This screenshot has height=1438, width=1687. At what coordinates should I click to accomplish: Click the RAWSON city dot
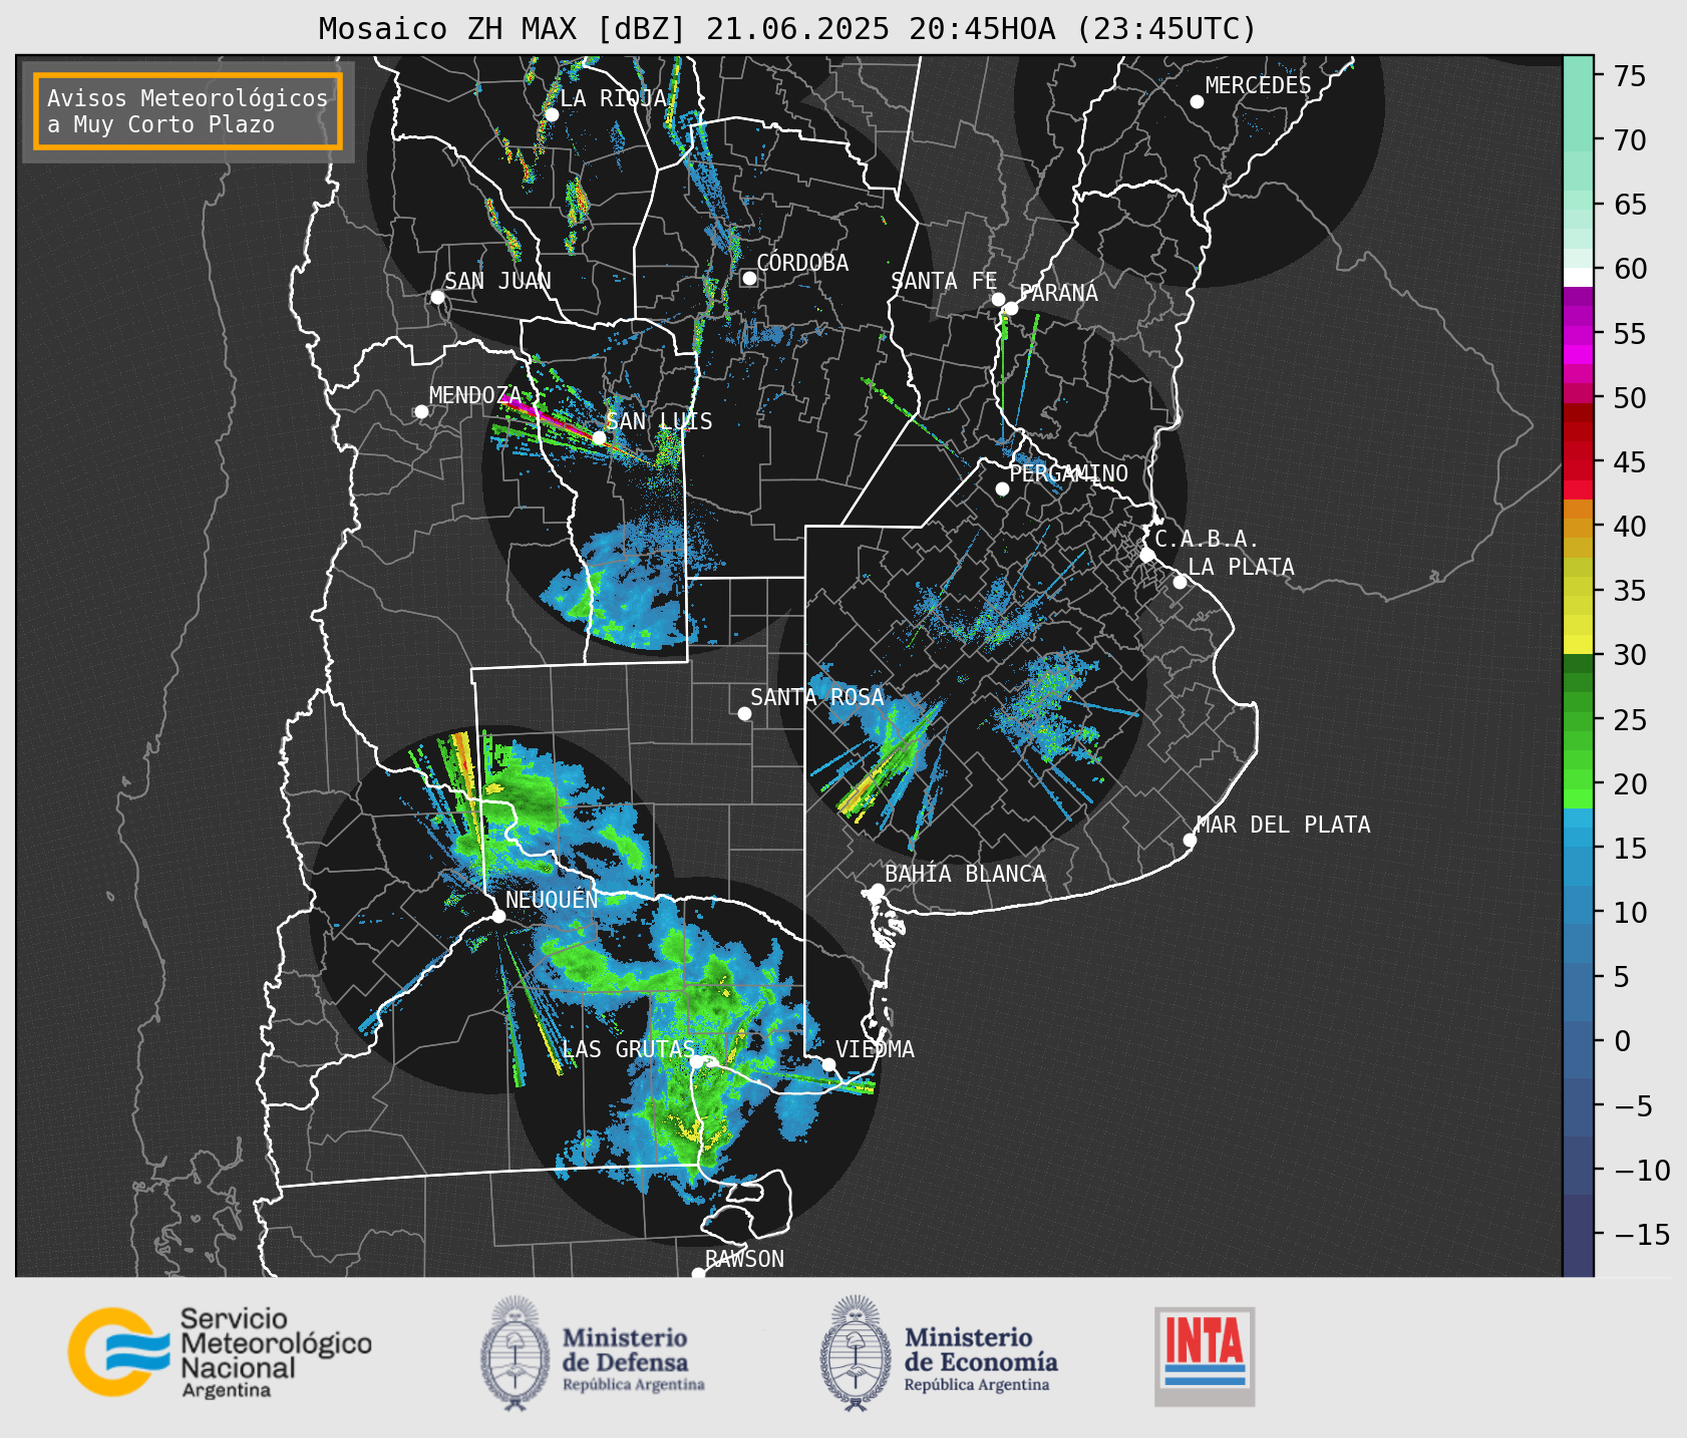pos(698,1274)
